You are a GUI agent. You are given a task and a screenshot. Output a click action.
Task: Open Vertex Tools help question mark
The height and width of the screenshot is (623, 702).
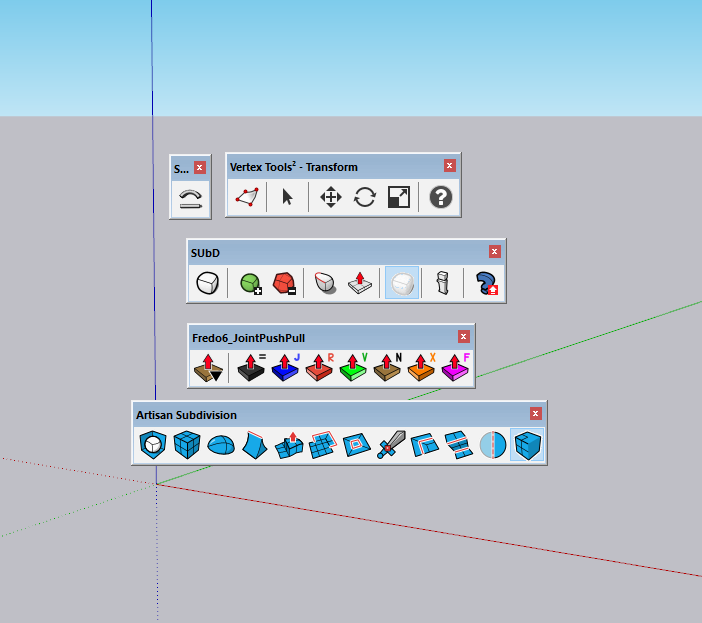(x=441, y=198)
